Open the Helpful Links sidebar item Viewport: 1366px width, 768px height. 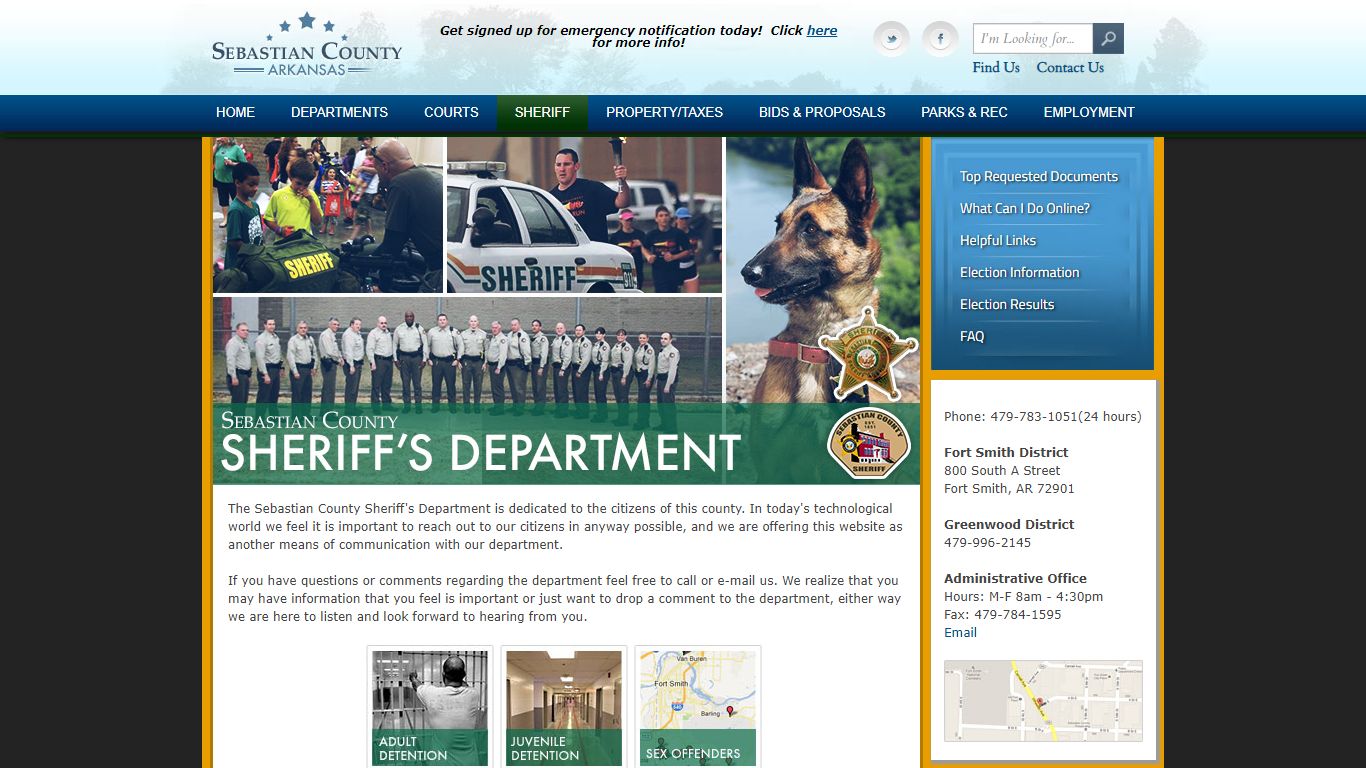[998, 240]
